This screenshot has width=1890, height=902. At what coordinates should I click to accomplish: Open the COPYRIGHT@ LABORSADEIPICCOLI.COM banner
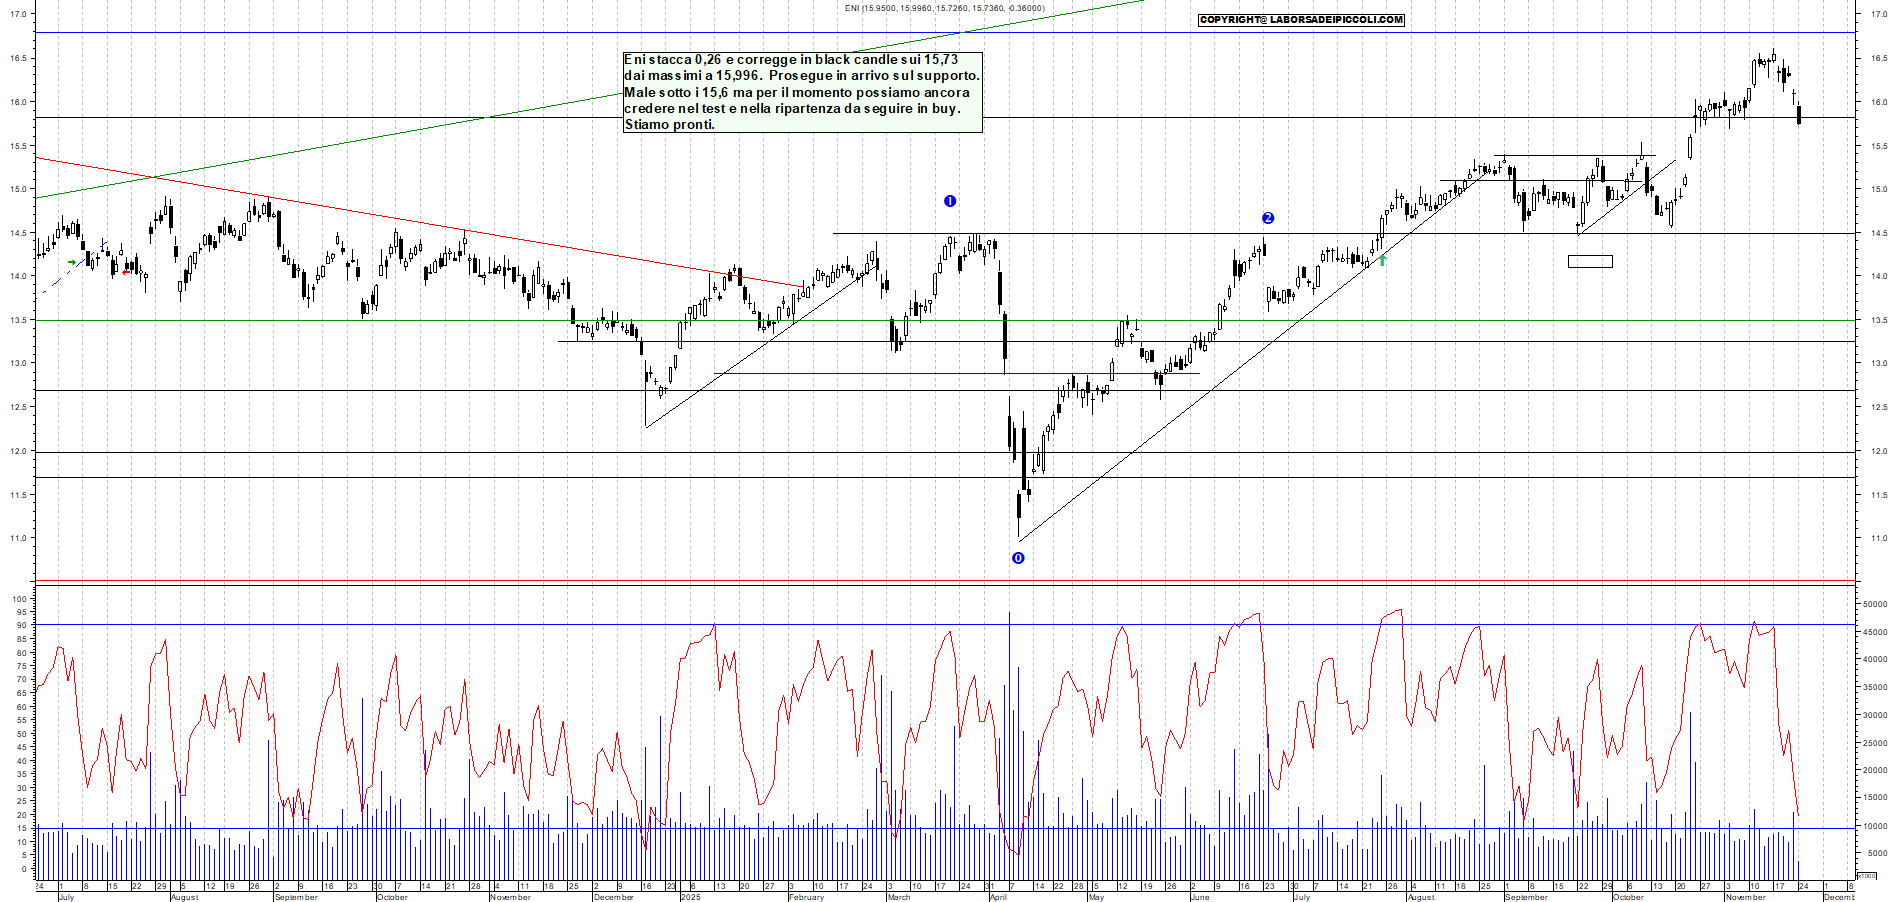[1301, 20]
